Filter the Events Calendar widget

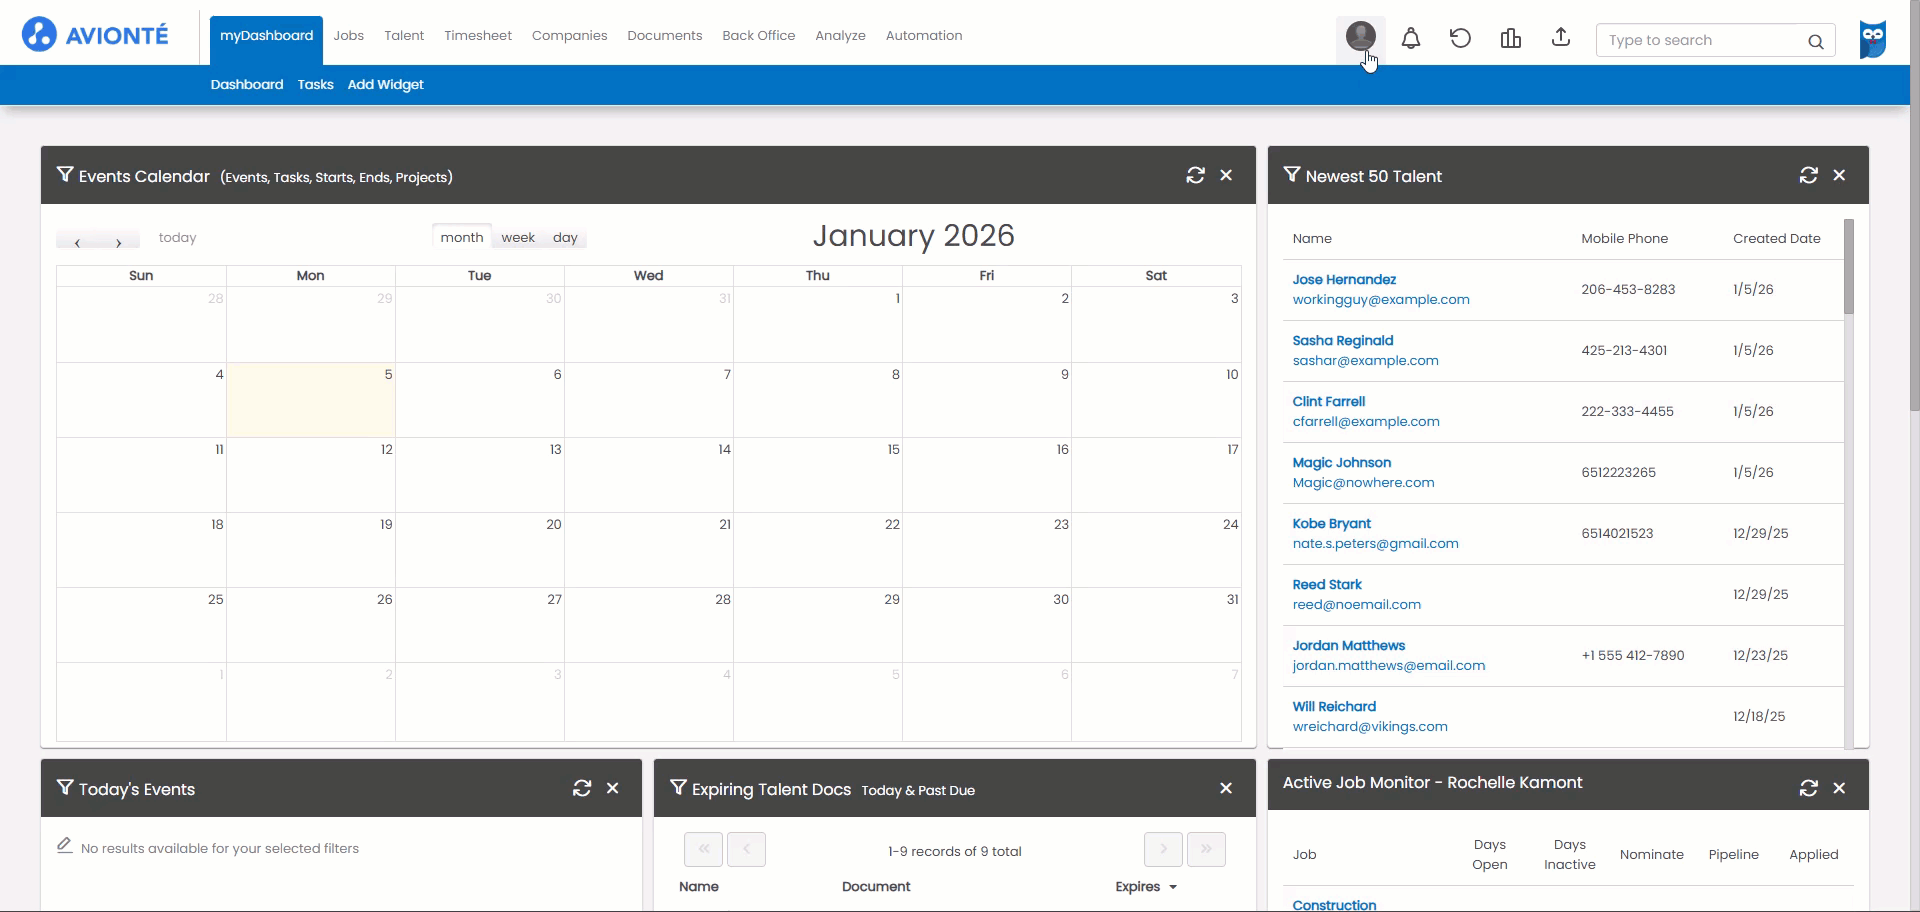tap(65, 175)
